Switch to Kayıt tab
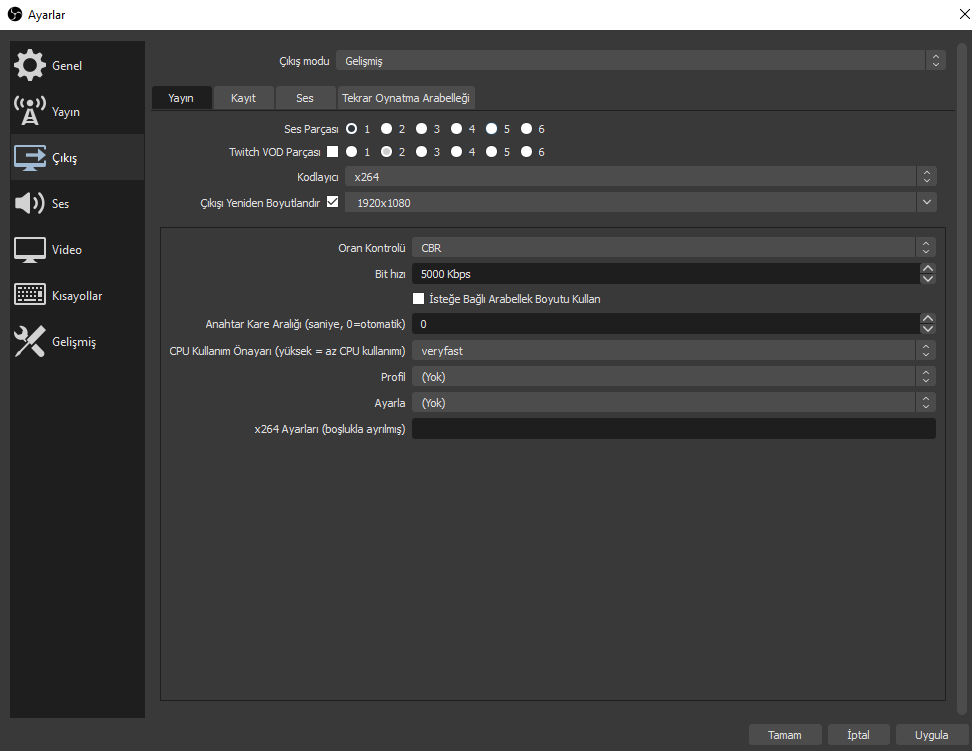This screenshot has width=972, height=751. (243, 98)
